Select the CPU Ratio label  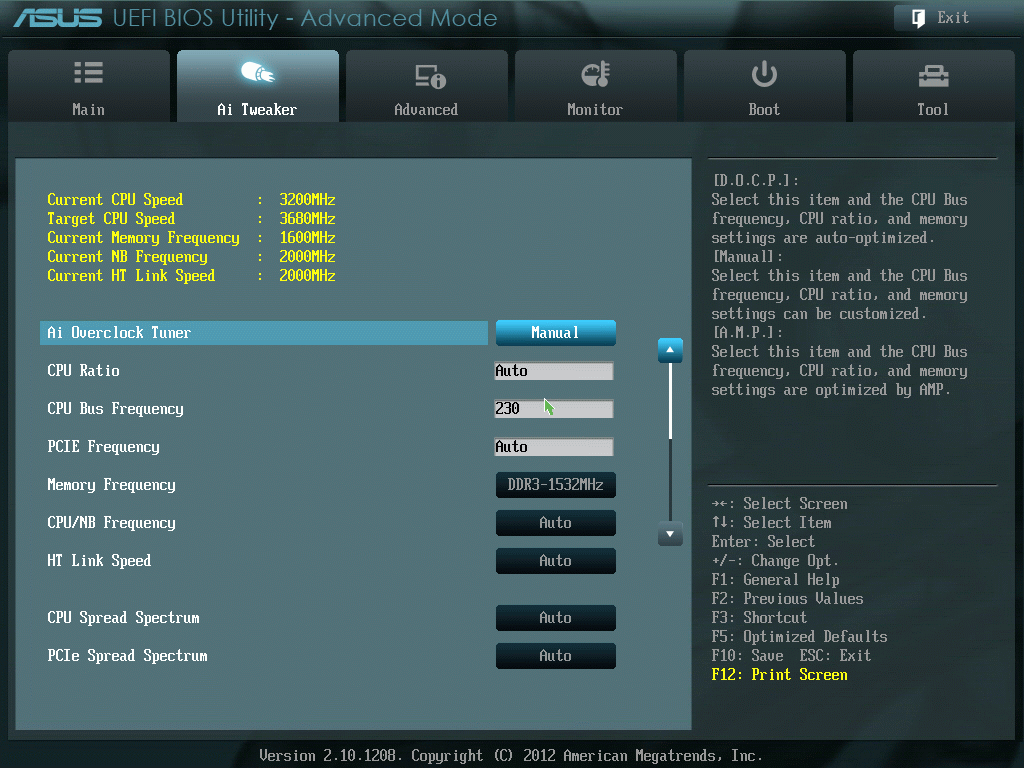[83, 371]
